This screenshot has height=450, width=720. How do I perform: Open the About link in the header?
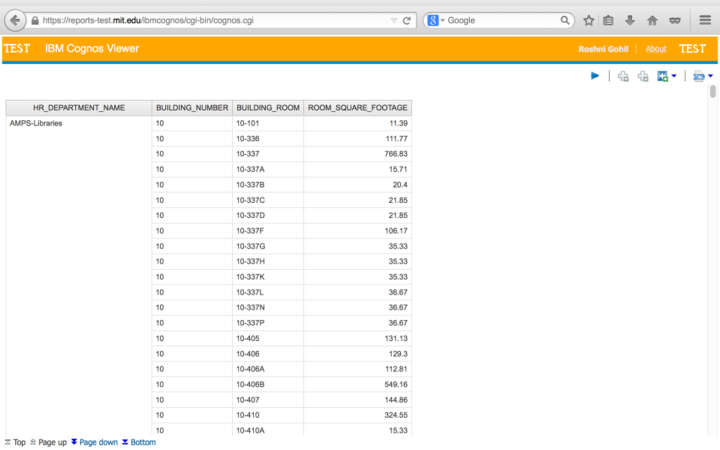point(656,49)
